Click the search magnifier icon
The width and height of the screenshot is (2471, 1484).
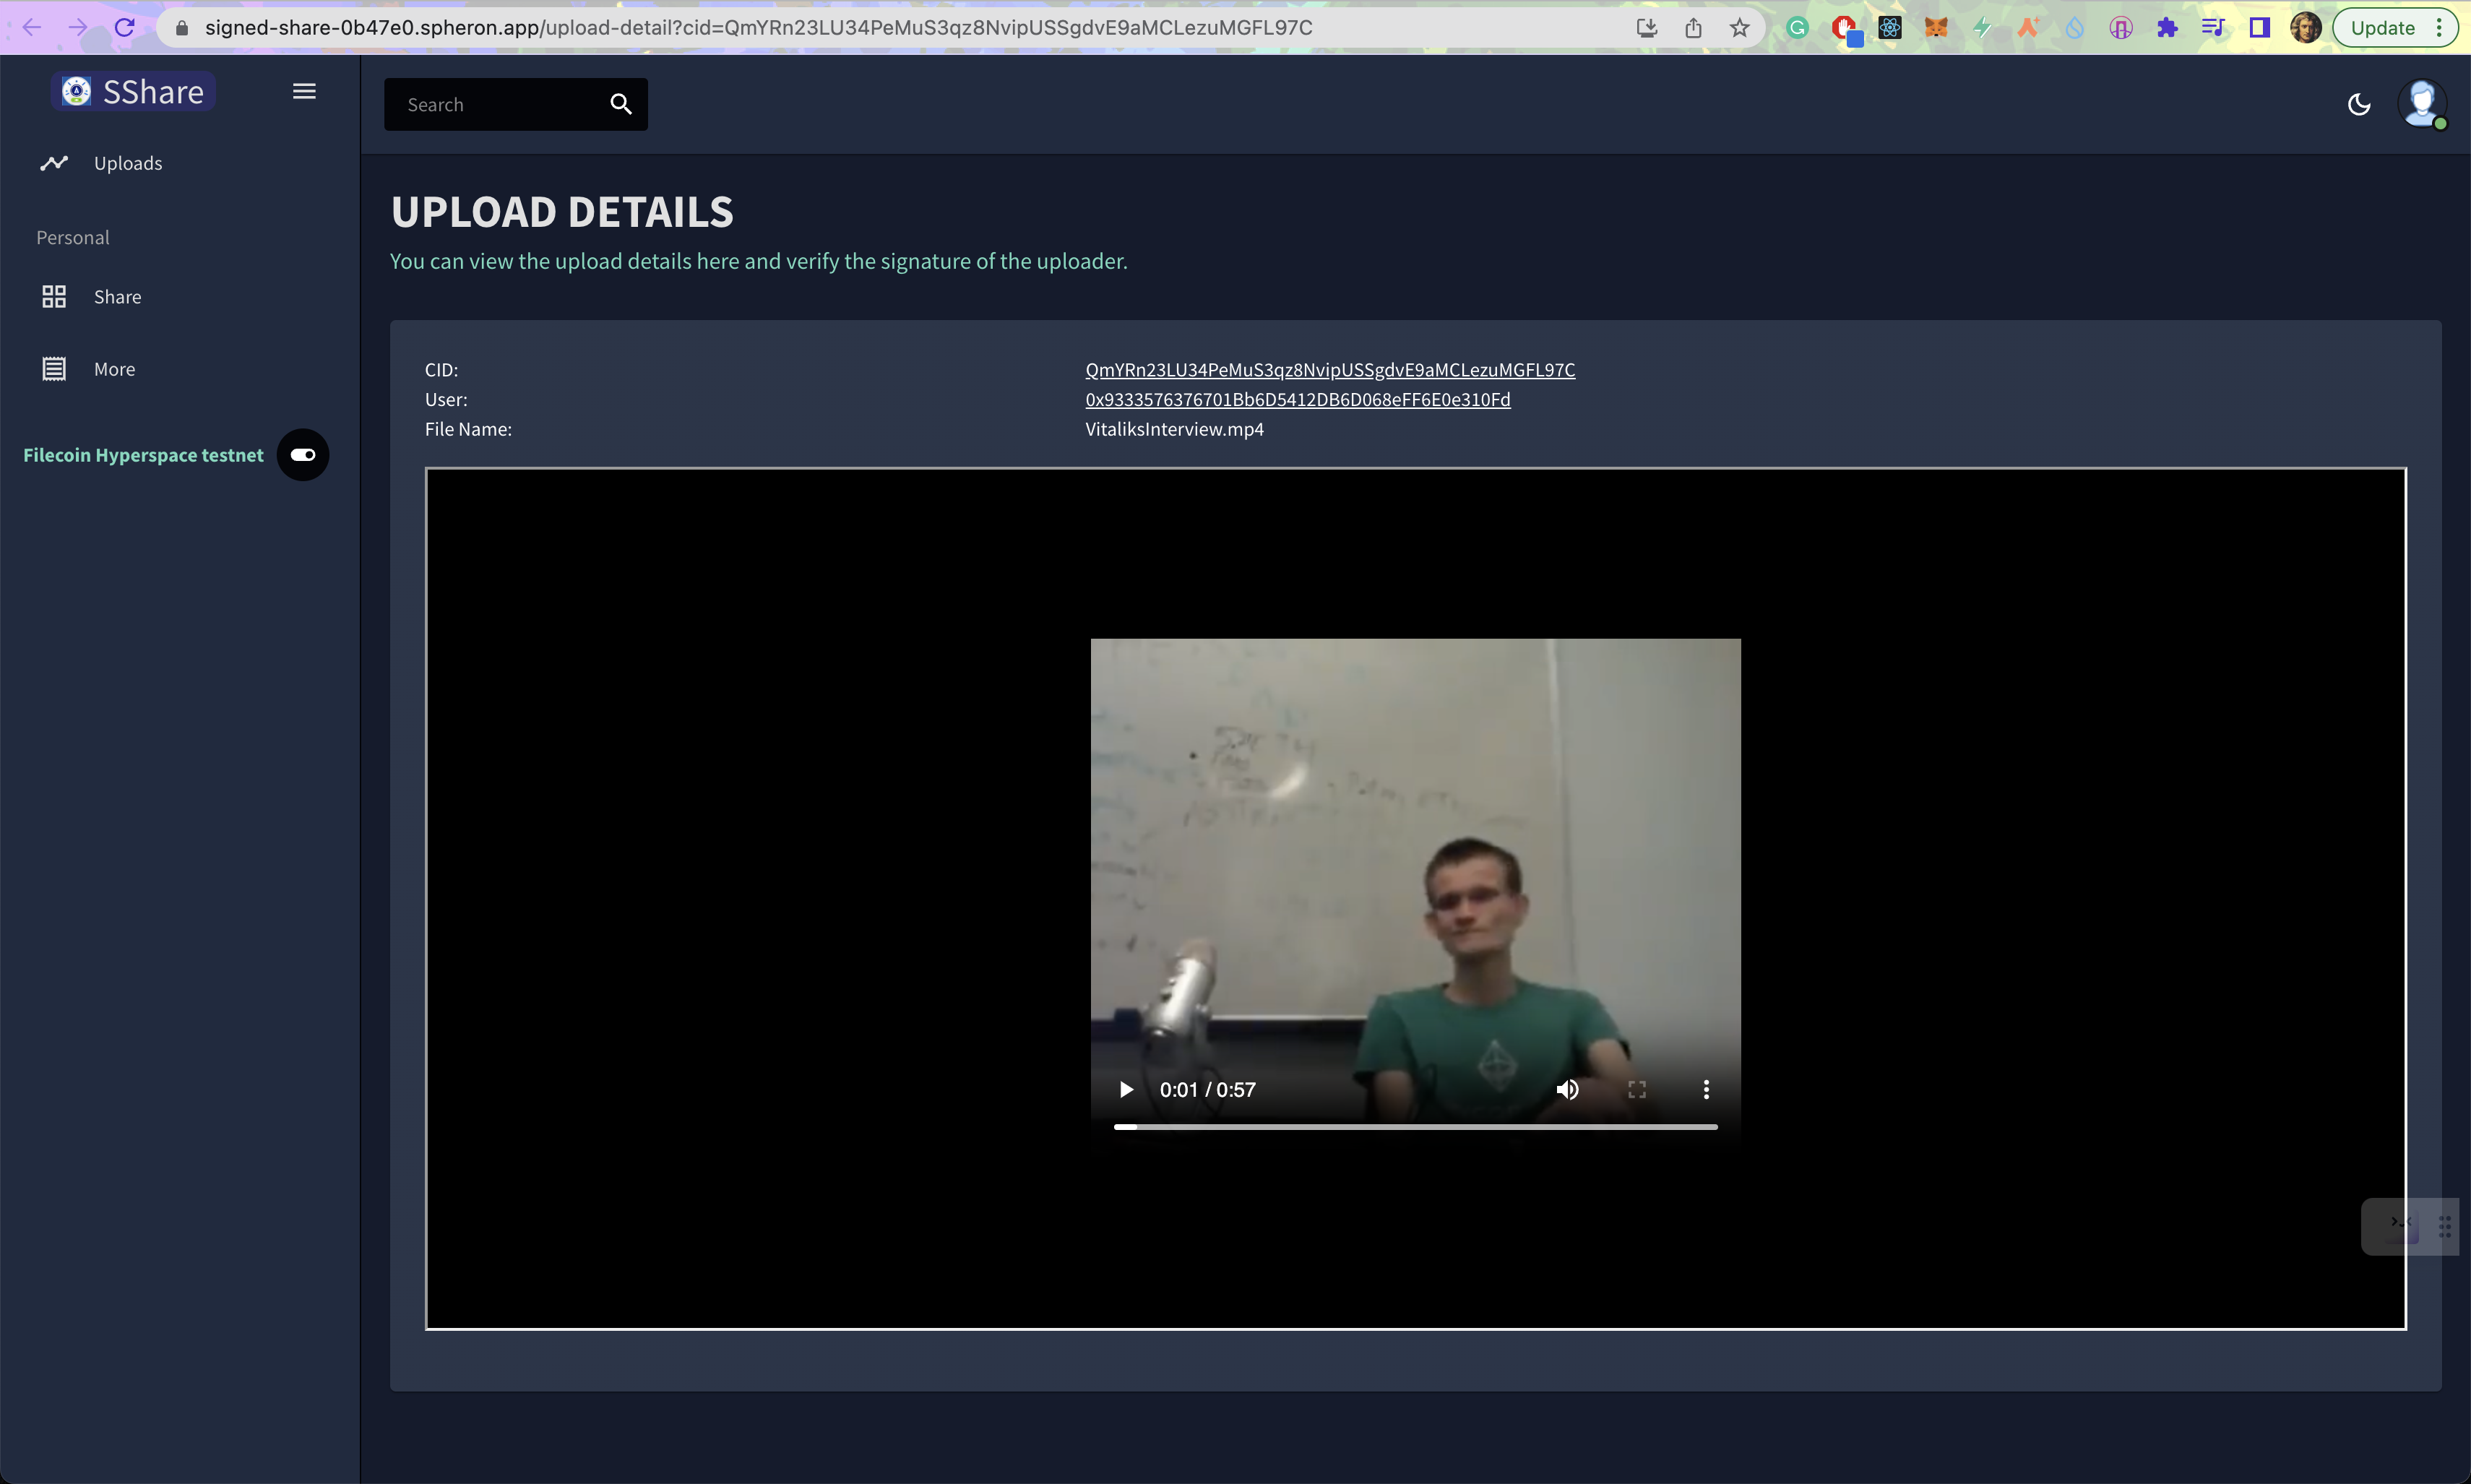click(620, 104)
